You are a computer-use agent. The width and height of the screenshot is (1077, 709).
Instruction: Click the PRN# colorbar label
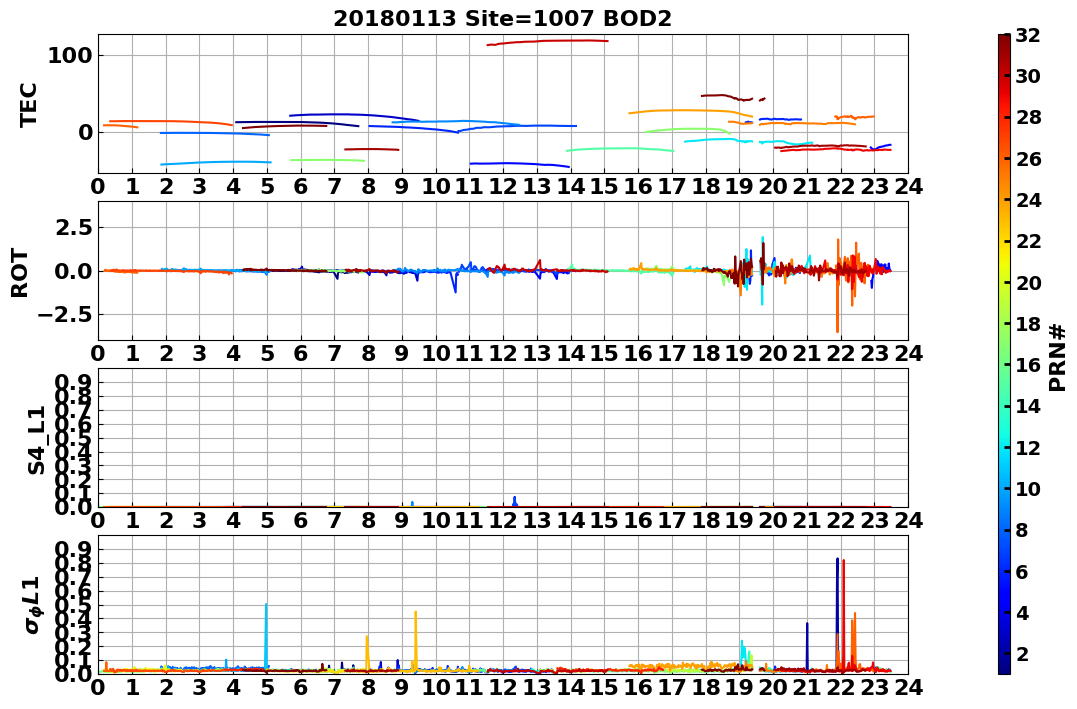pyautogui.click(x=1057, y=357)
